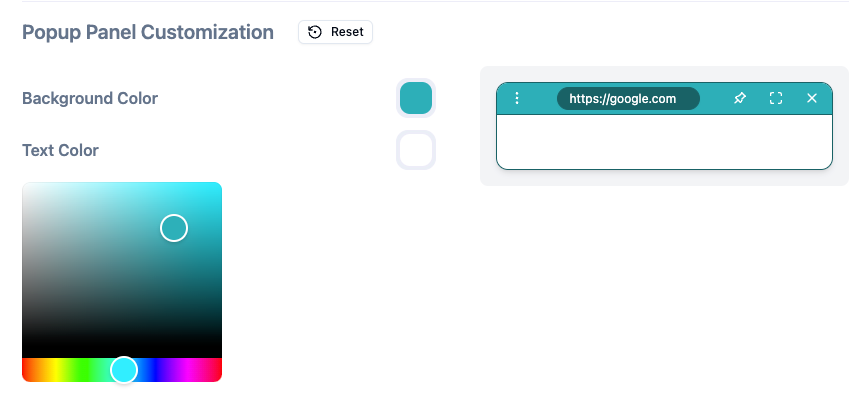The height and width of the screenshot is (400, 850).
Task: Open the three-dot menu in popup preview
Action: [x=517, y=98]
